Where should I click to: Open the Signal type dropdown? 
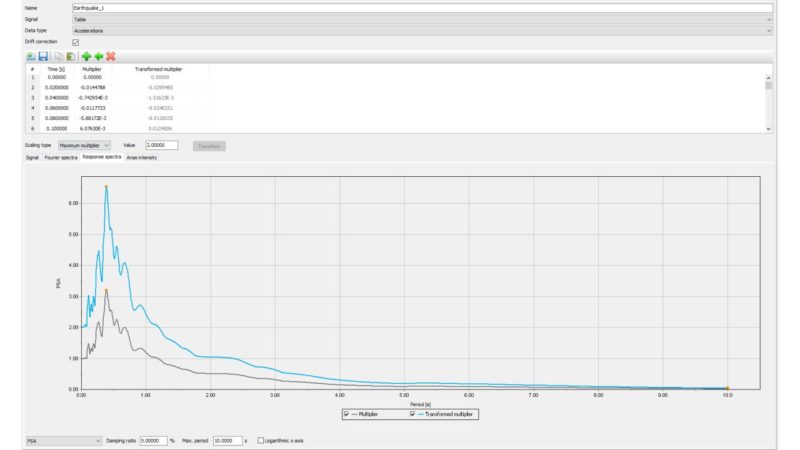(422, 19)
